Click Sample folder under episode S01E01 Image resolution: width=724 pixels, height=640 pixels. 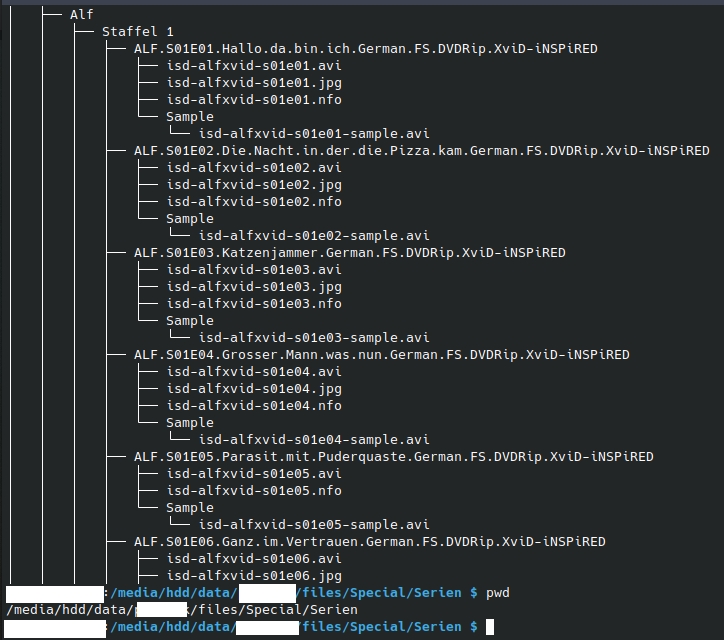click(190, 117)
